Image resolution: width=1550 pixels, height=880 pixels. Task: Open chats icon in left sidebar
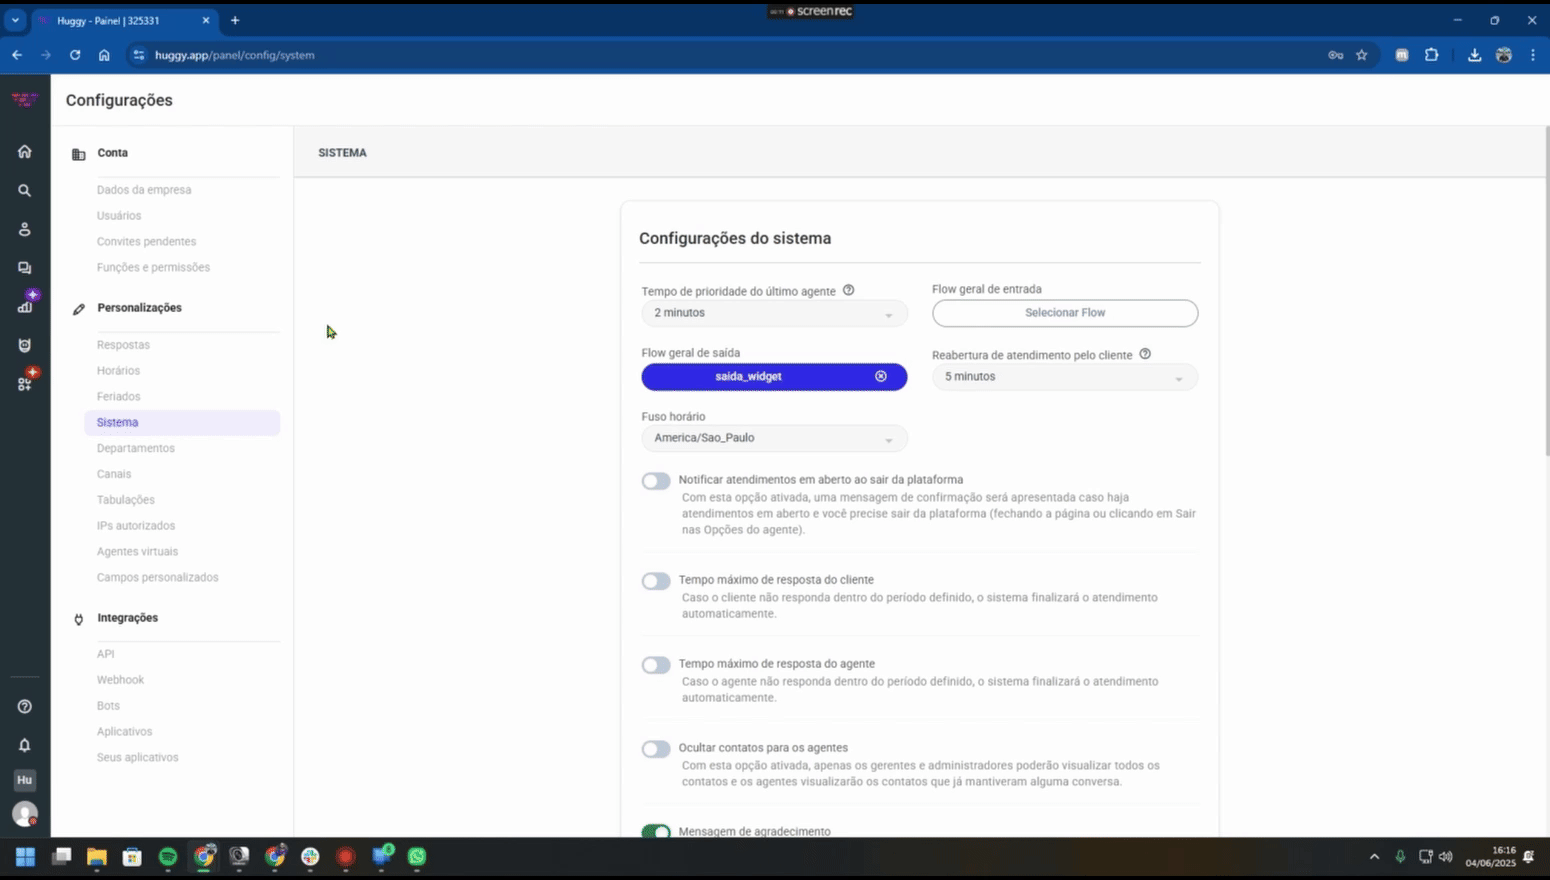[x=24, y=268]
